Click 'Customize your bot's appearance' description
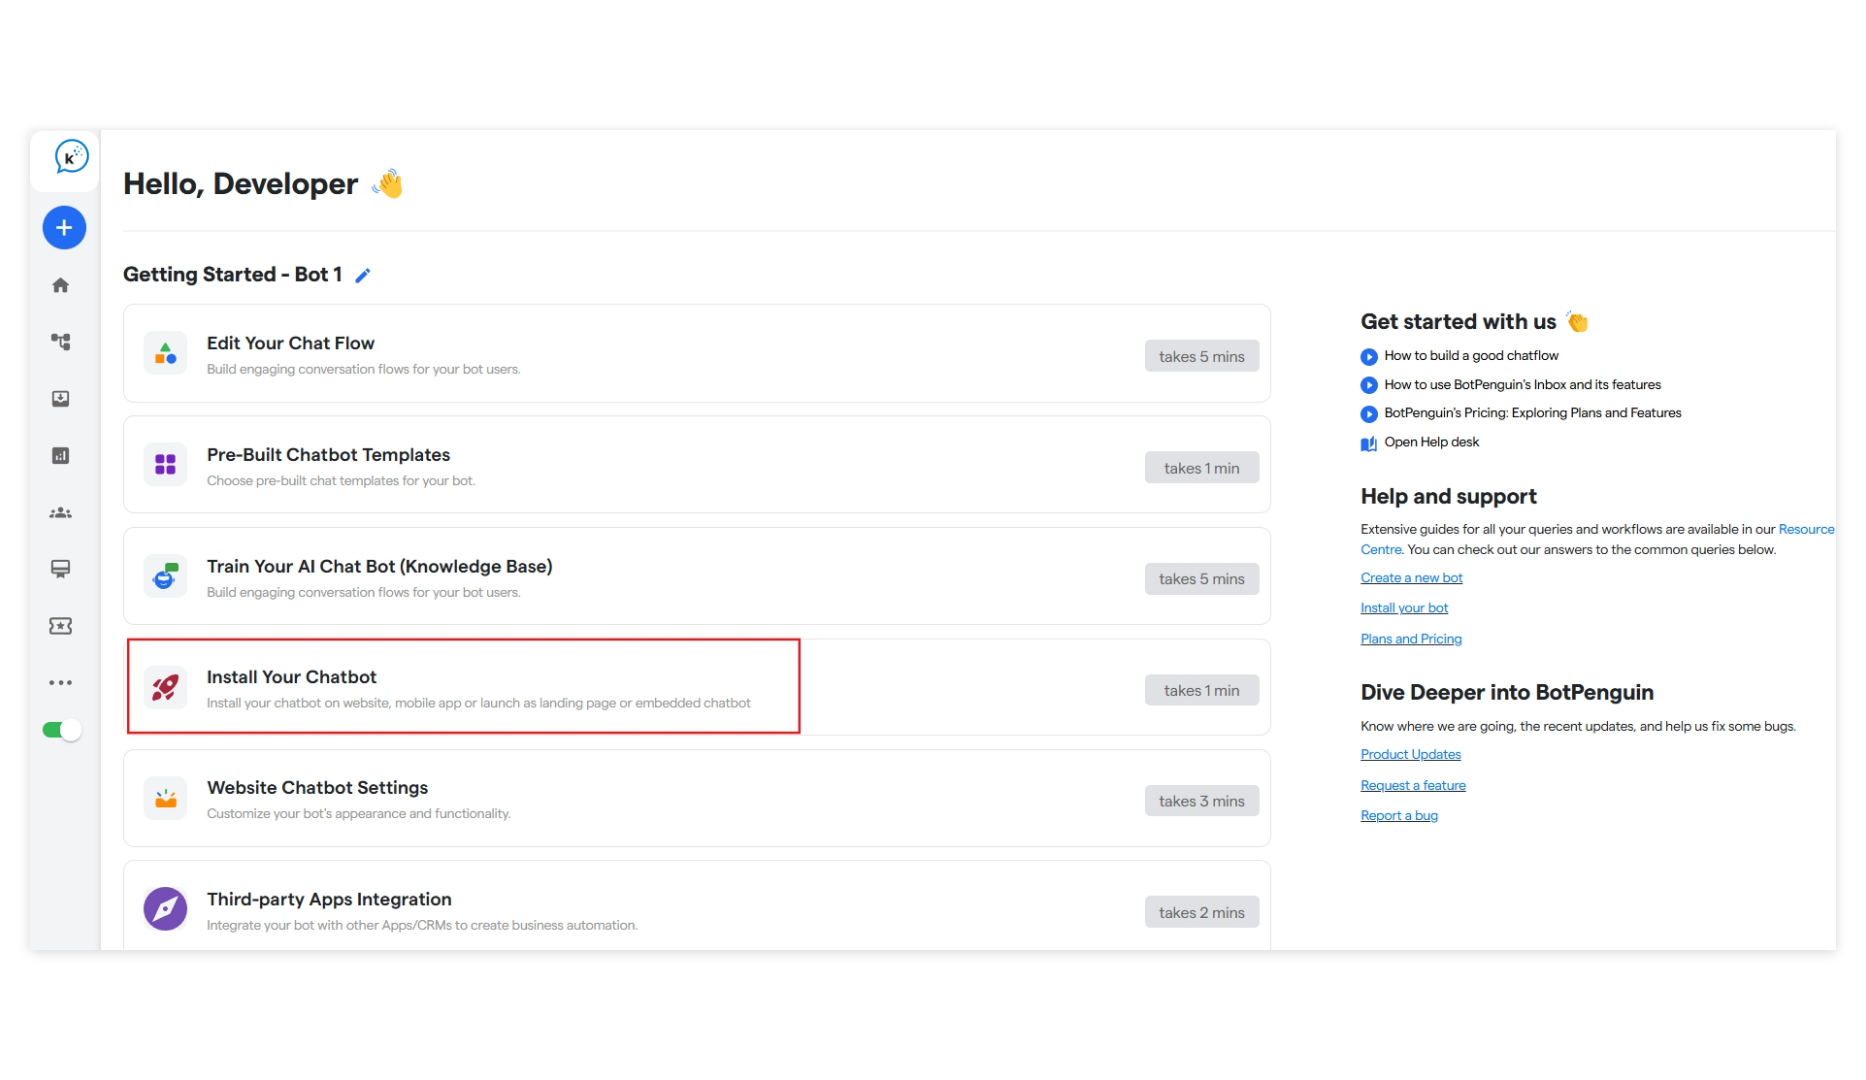The height and width of the screenshot is (1080, 1866). [x=358, y=814]
